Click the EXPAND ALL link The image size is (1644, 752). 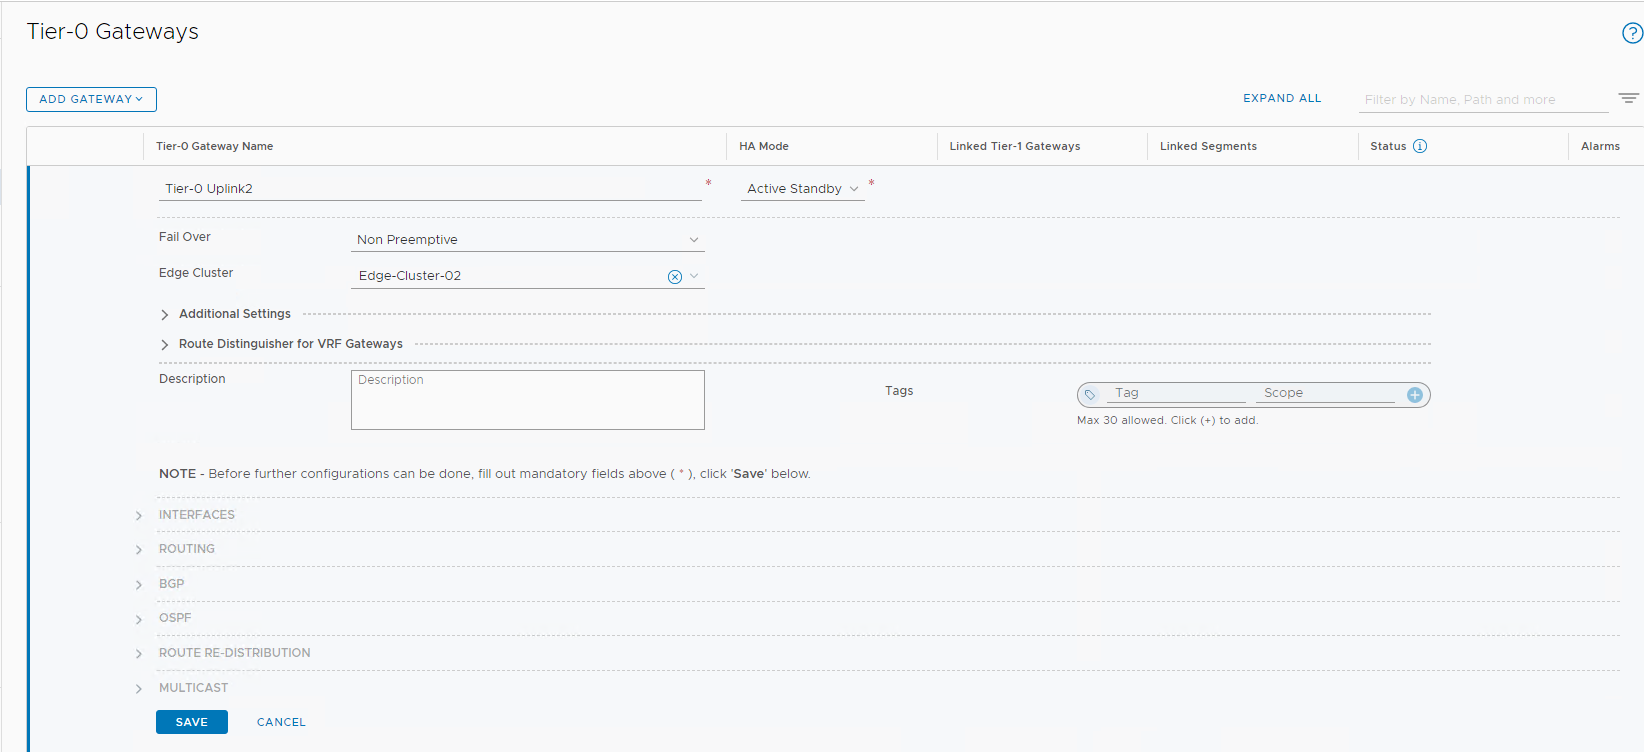click(1282, 98)
